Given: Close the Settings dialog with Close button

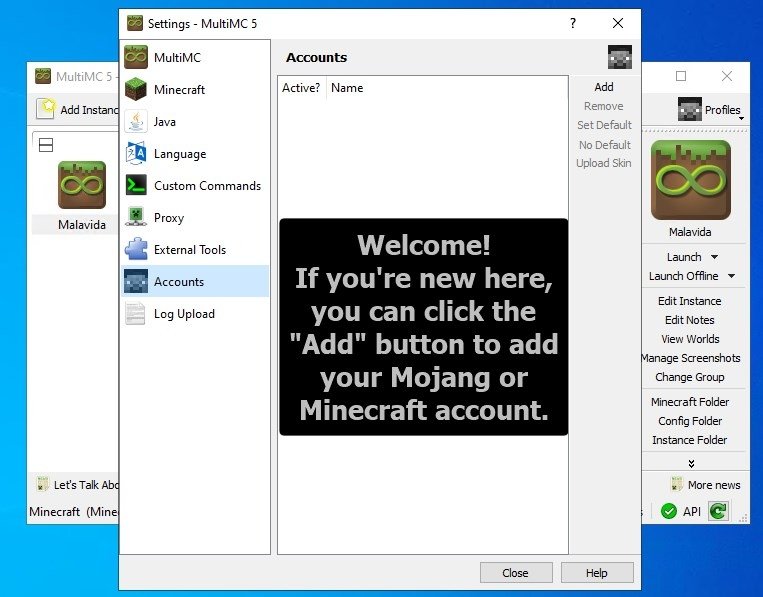Looking at the screenshot, I should pyautogui.click(x=516, y=573).
